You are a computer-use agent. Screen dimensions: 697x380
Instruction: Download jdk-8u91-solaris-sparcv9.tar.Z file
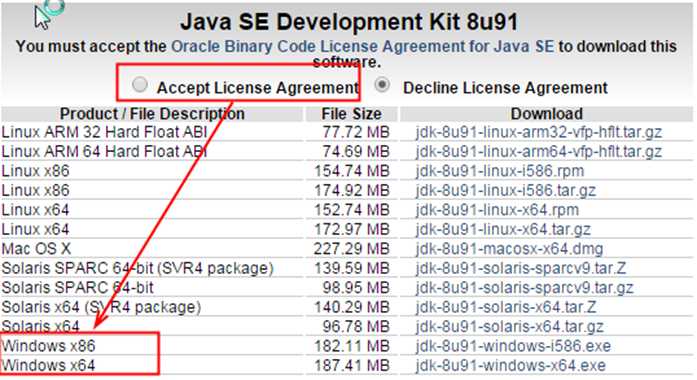[521, 268]
